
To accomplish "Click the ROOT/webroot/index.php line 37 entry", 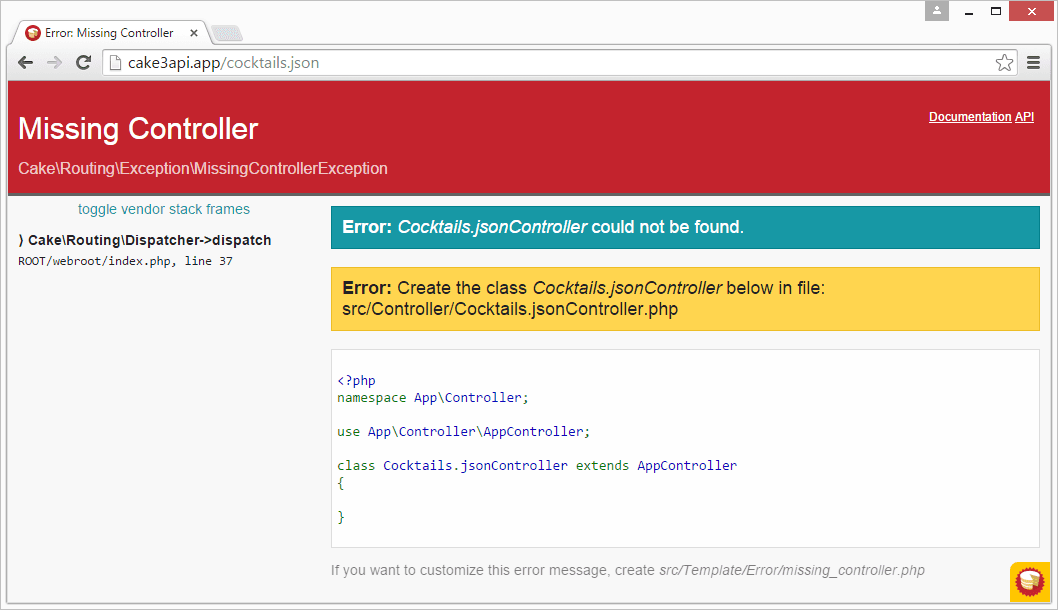I will 125,261.
